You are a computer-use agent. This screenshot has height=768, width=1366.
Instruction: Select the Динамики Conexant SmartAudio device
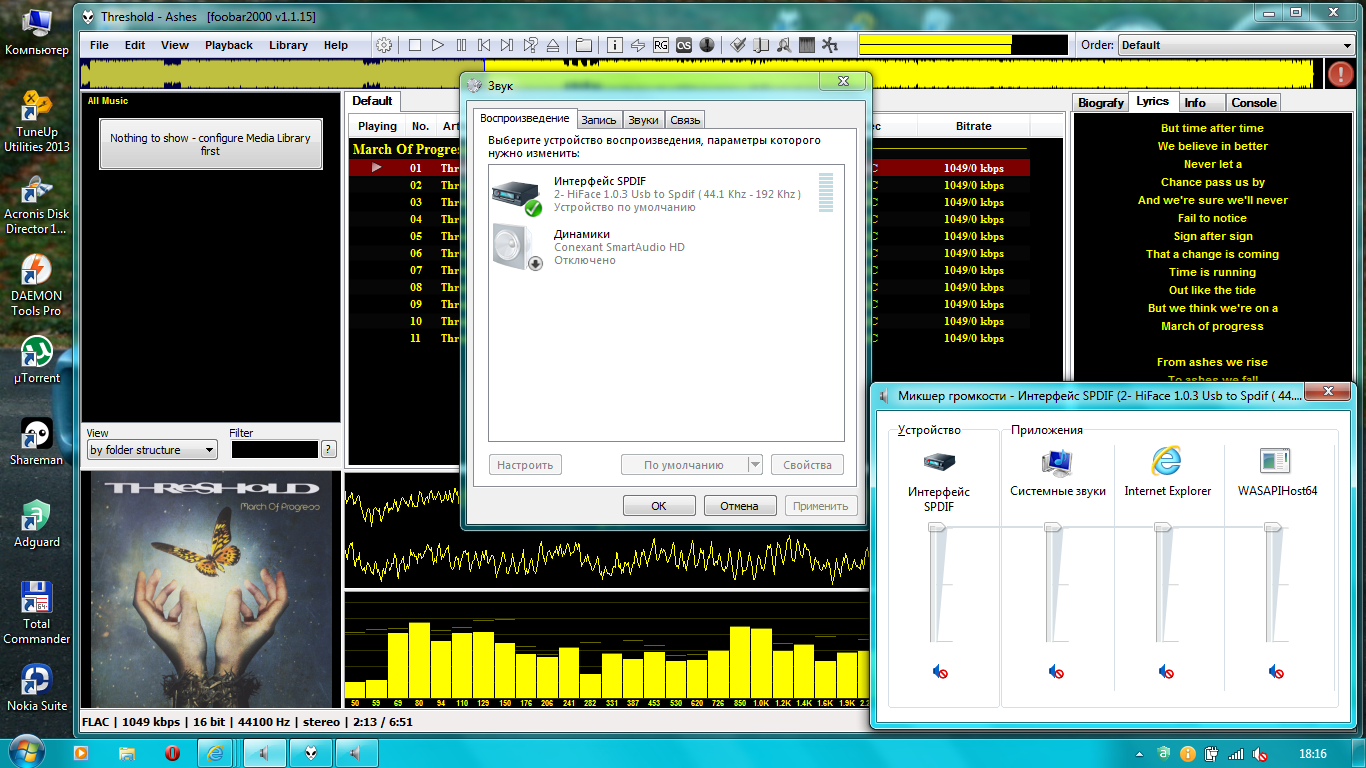[666, 247]
